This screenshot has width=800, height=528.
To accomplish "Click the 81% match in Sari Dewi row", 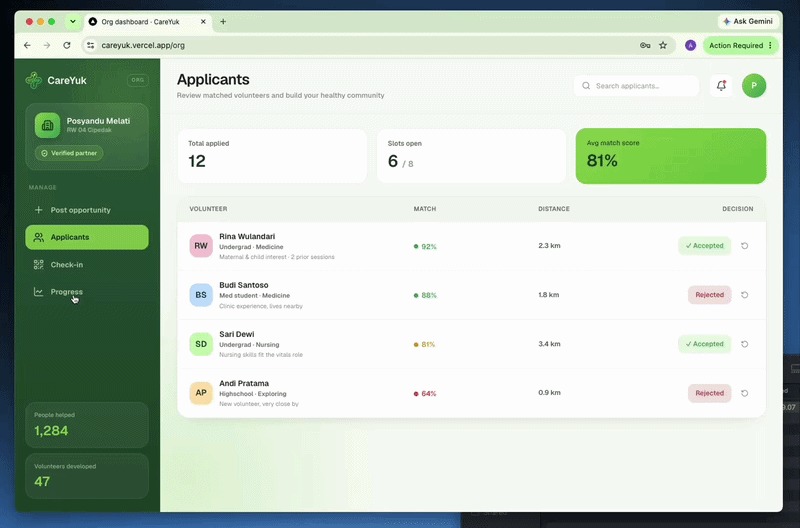I will (424, 344).
